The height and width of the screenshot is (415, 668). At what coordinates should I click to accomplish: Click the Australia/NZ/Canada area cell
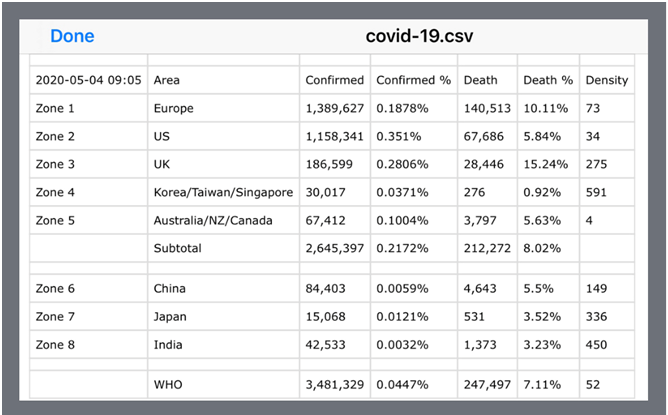click(212, 220)
